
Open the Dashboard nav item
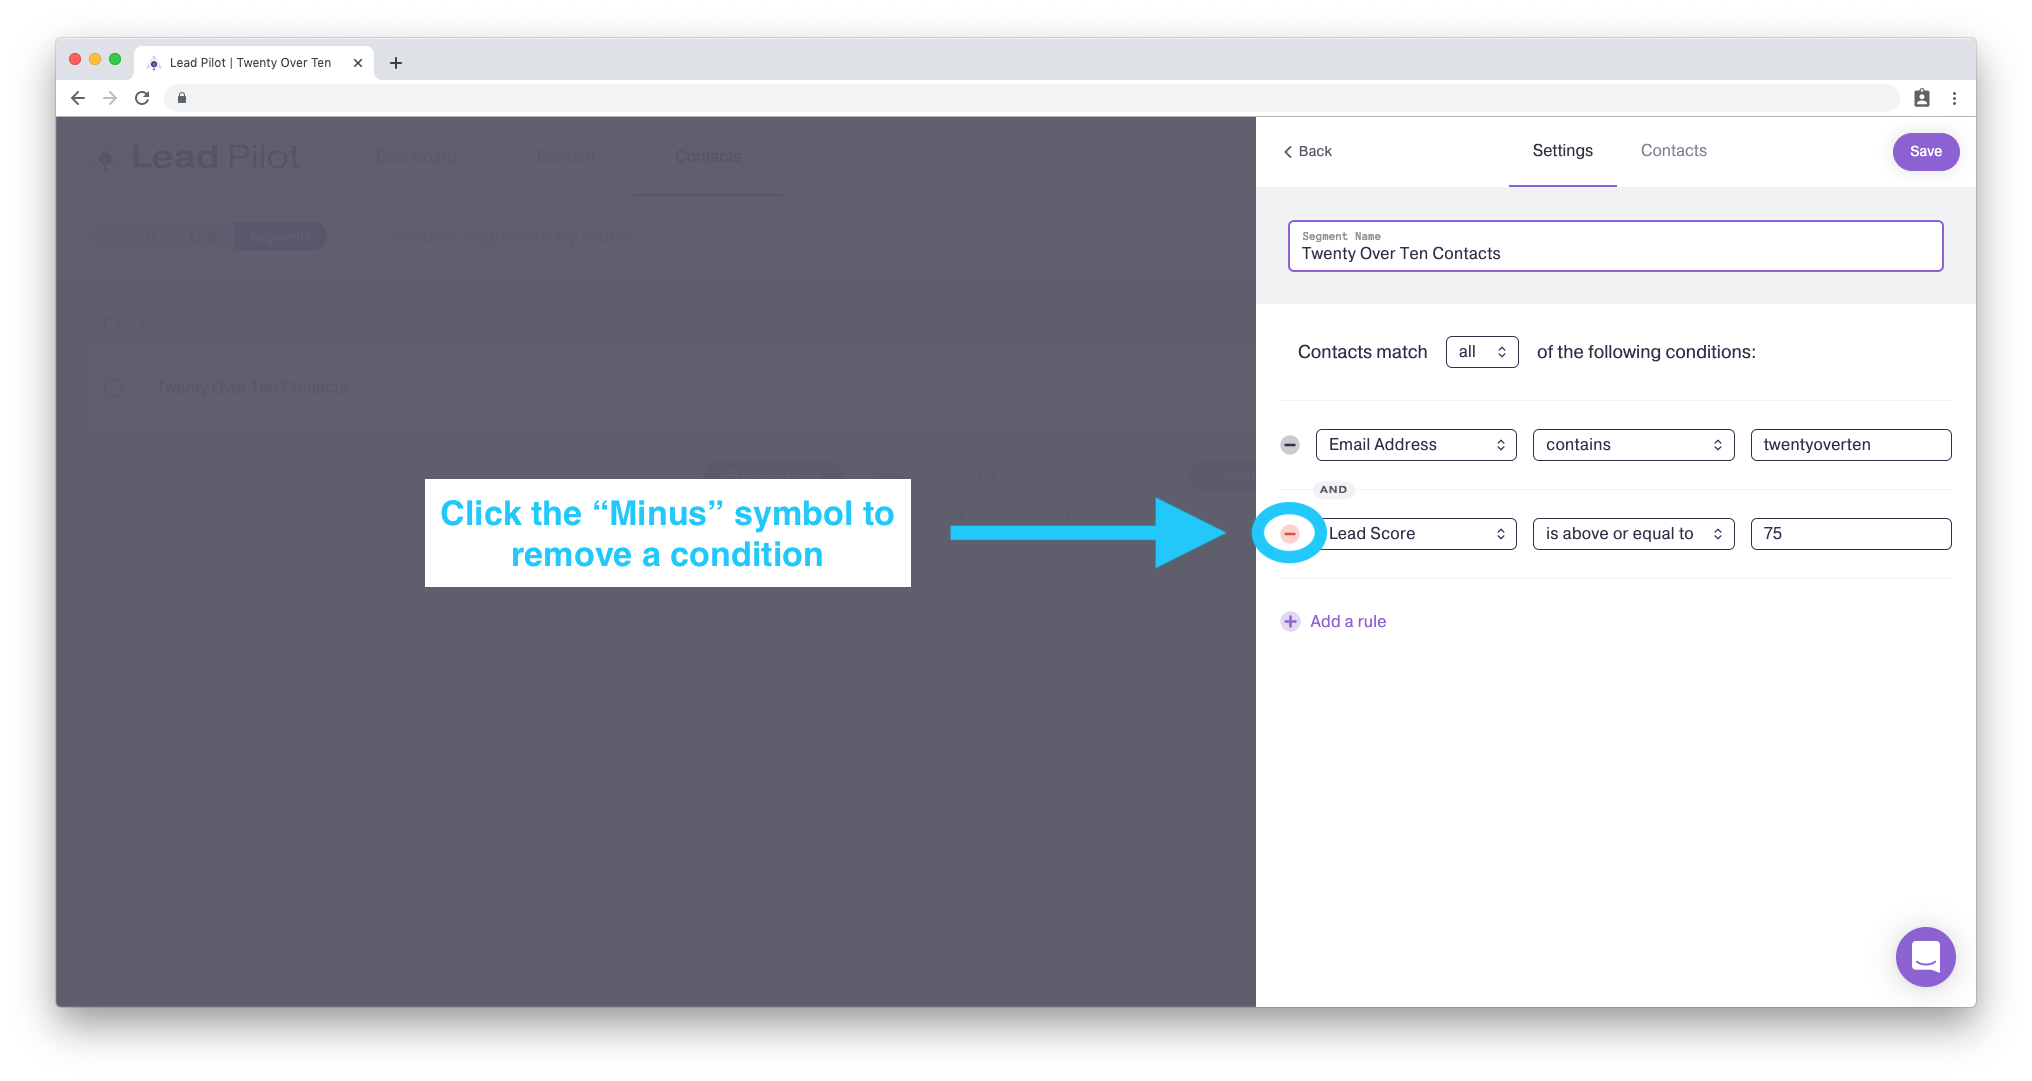416,157
